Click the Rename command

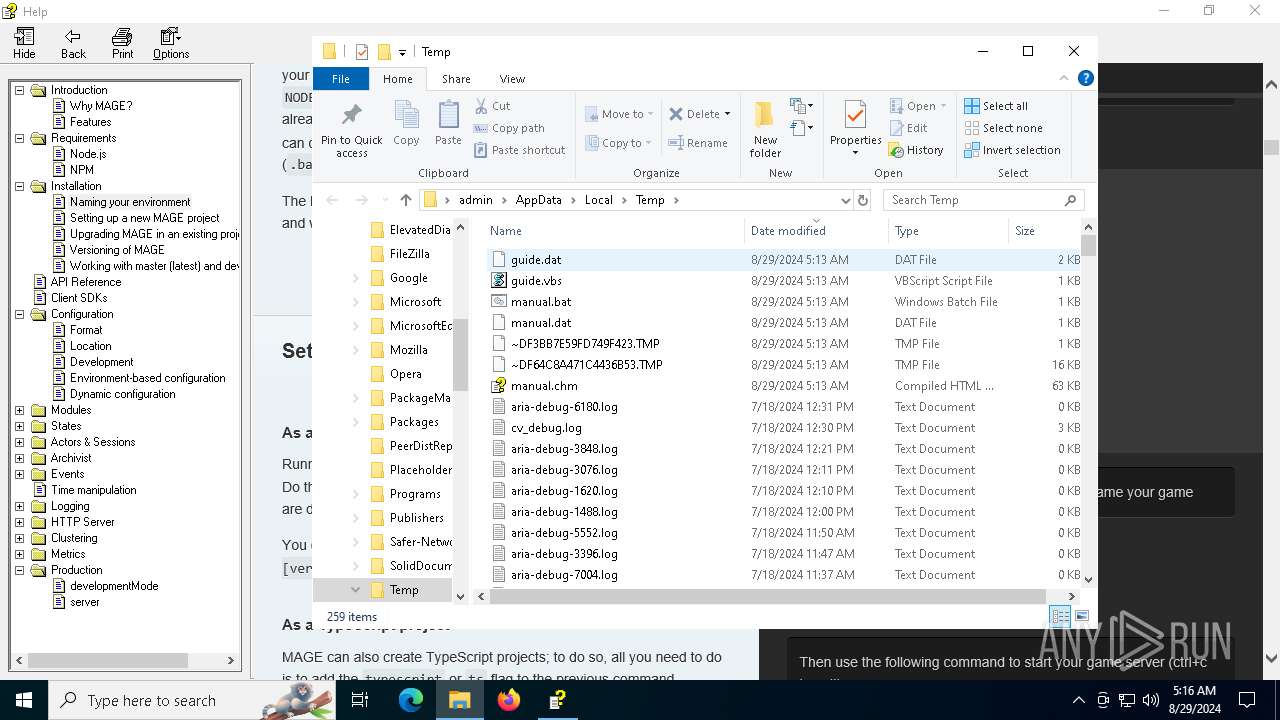[x=698, y=143]
